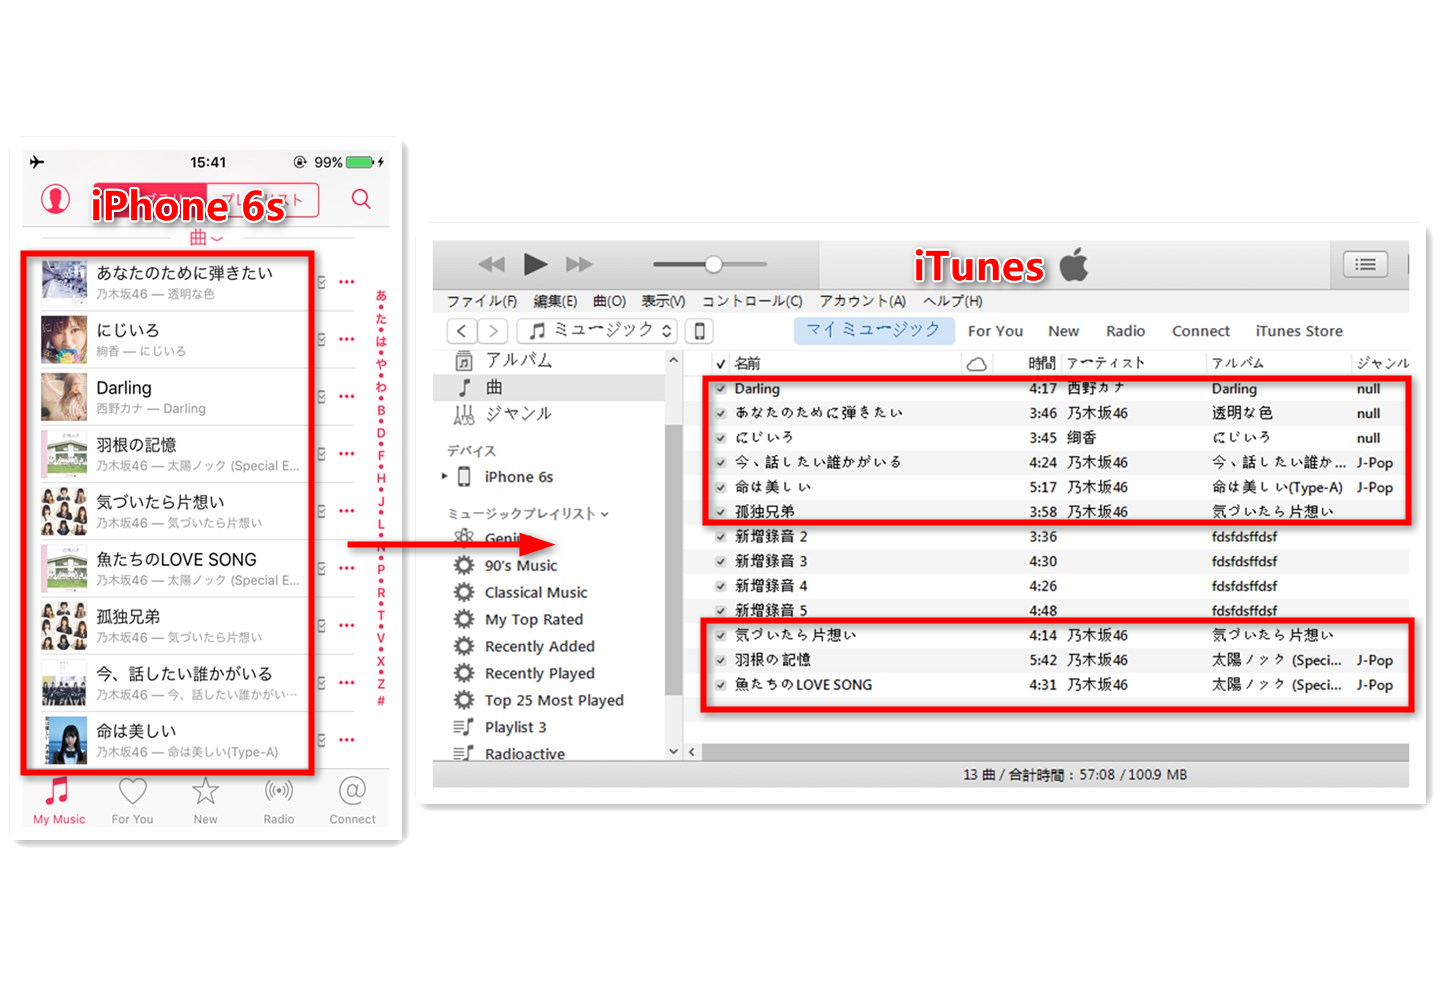Image resolution: width=1440 pixels, height=1000 pixels.
Task: Open the My Top Rated playlist
Action: tap(533, 619)
